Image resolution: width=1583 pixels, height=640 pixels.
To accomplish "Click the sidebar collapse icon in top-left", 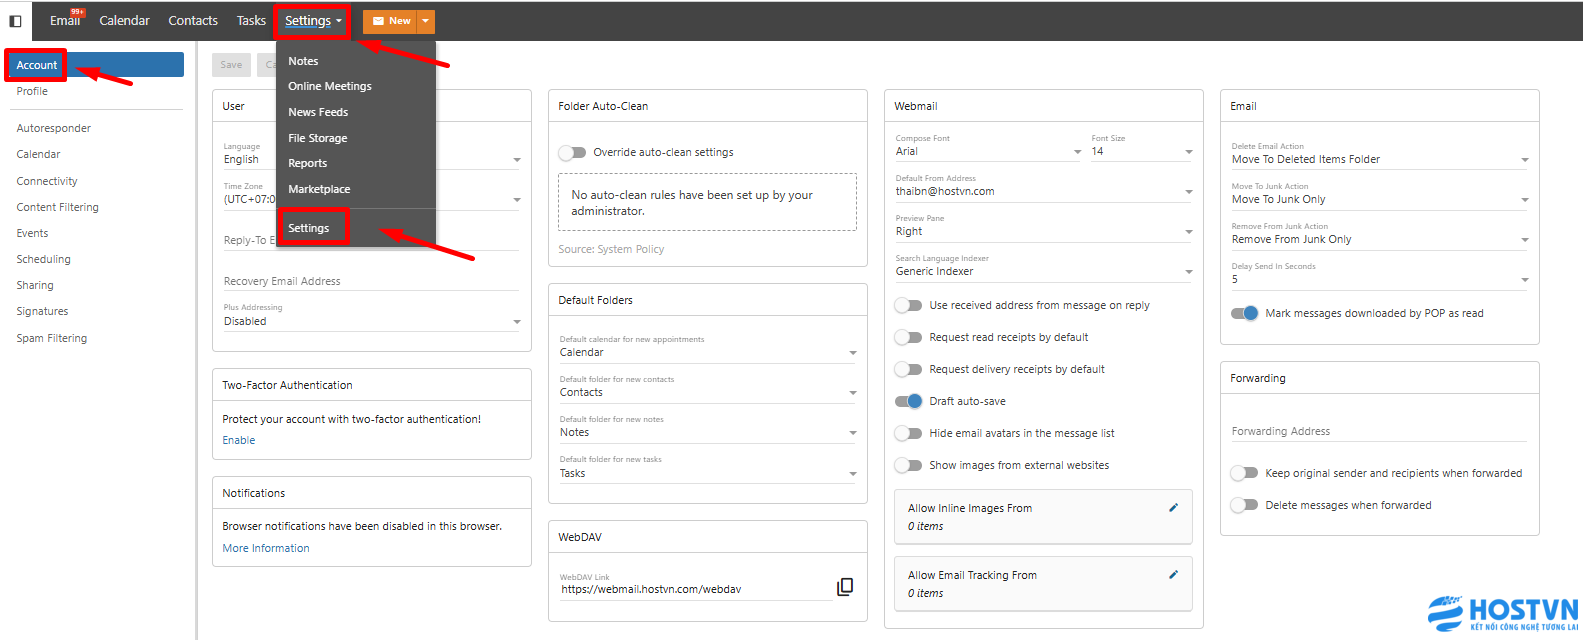I will pos(15,21).
